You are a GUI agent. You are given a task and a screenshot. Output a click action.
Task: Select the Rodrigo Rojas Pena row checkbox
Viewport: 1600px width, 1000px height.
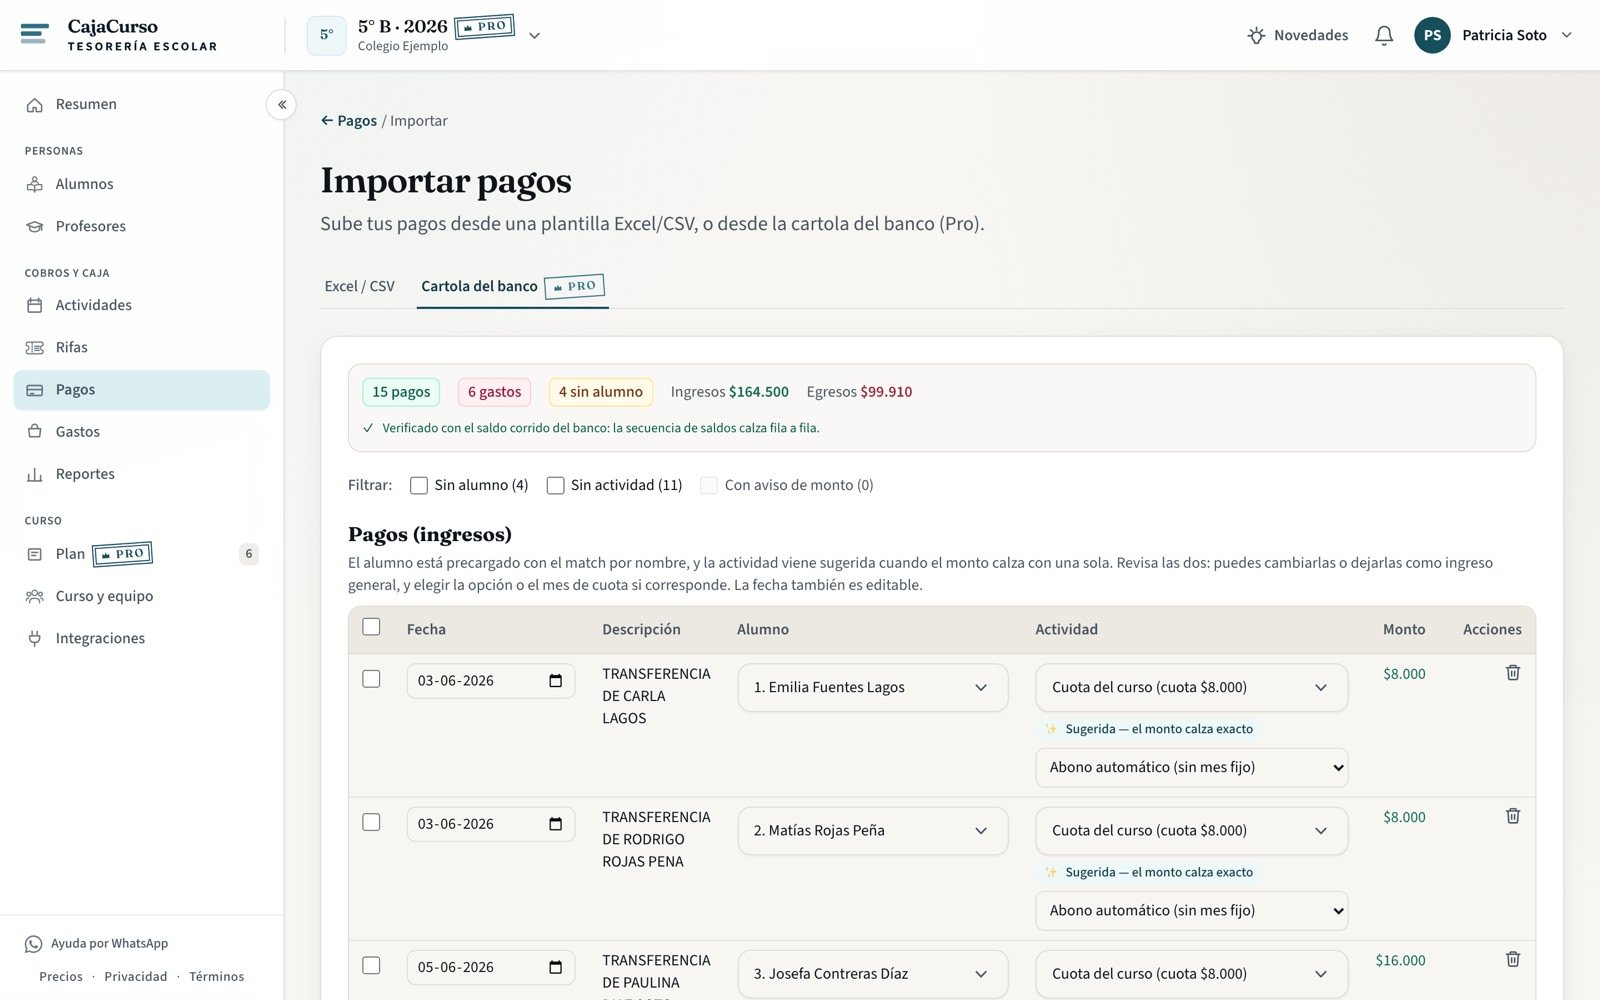coord(371,822)
